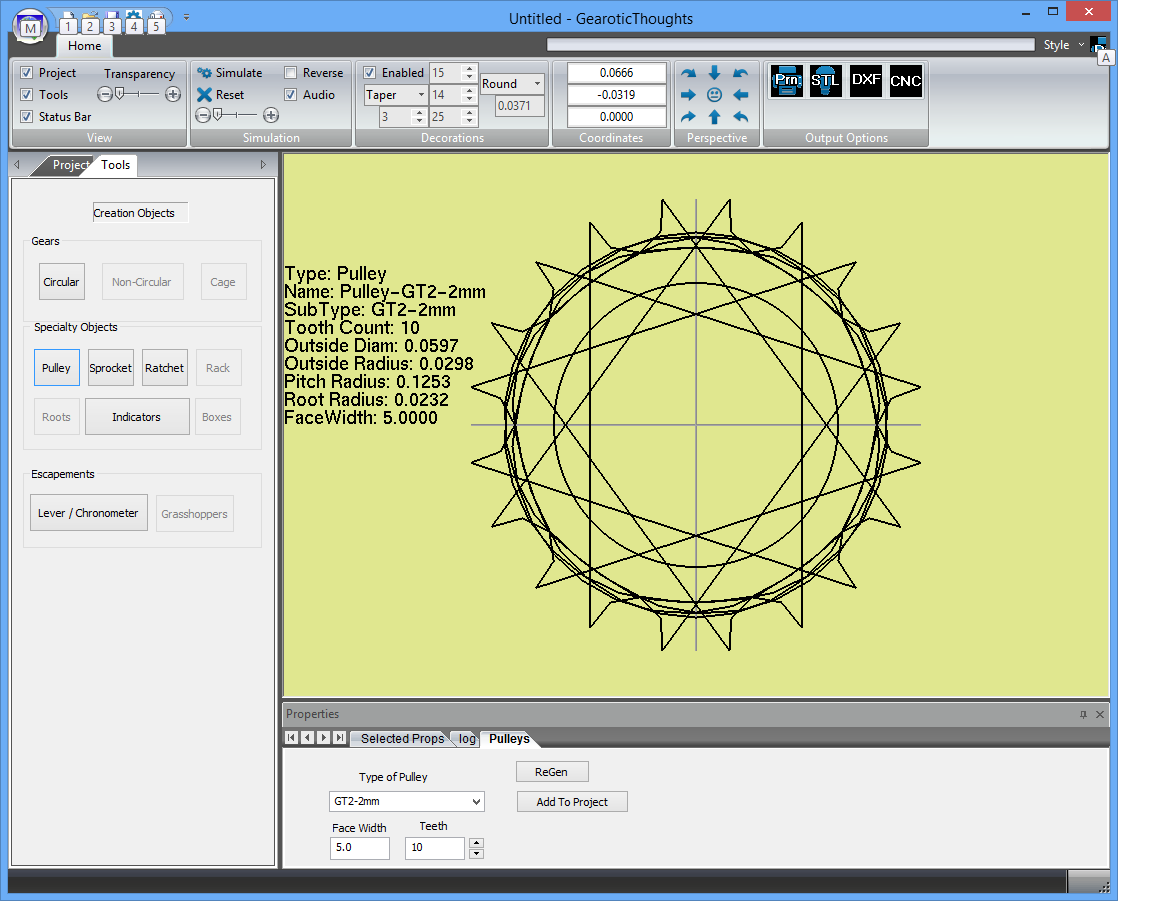1152x901 pixels.
Task: Click the Sprocket creation button
Action: [110, 368]
